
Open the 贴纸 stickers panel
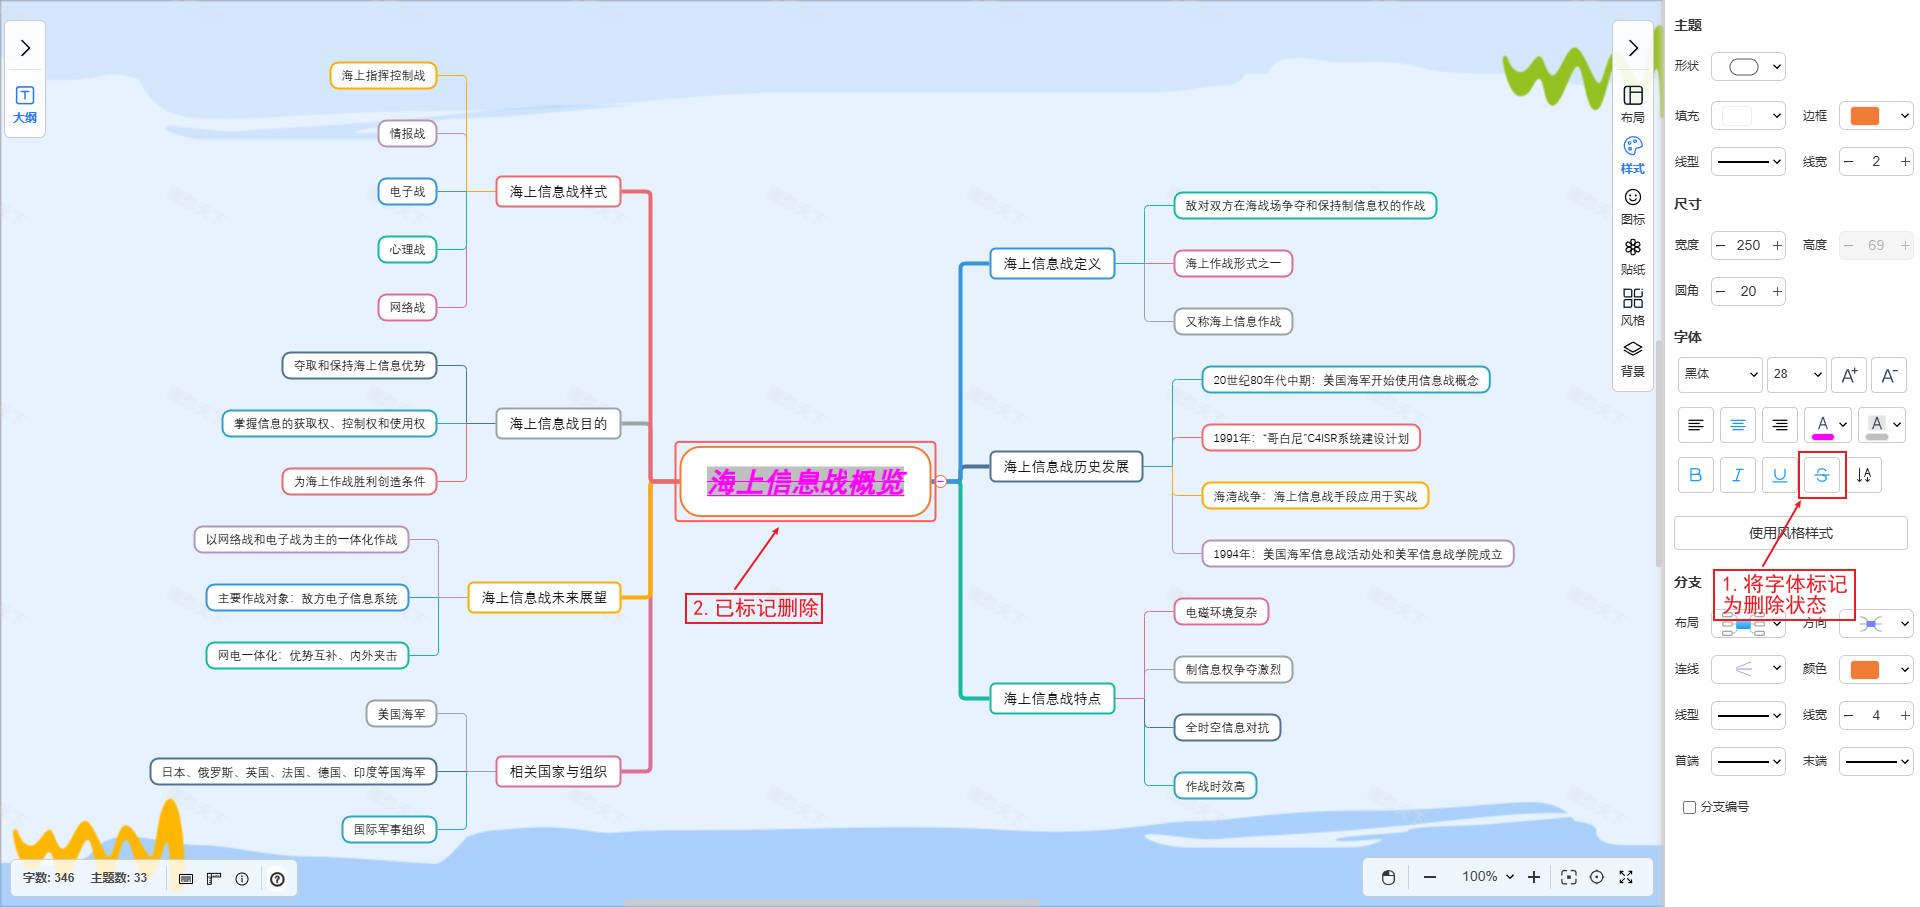click(x=1632, y=255)
